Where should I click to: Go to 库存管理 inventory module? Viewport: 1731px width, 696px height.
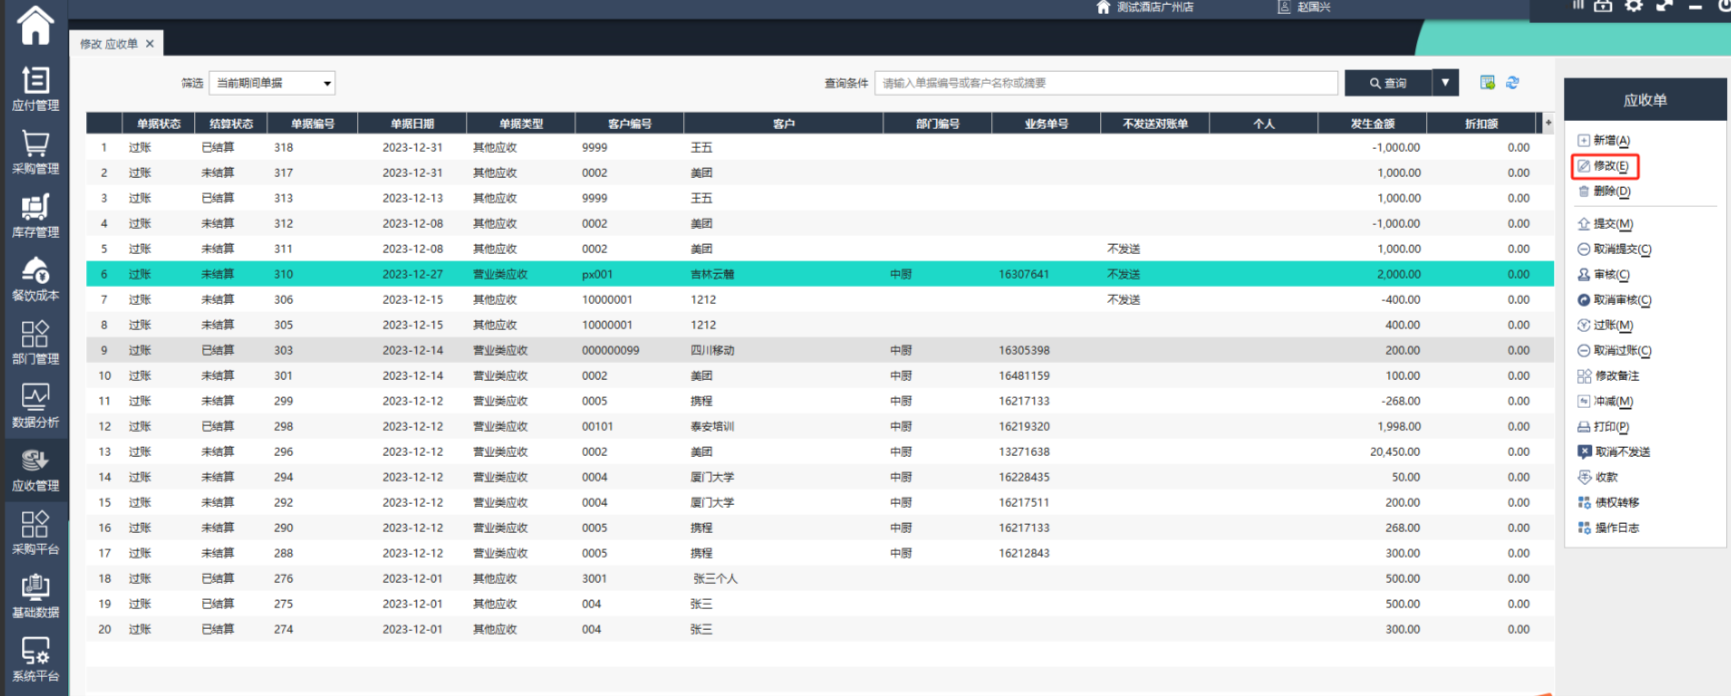click(x=35, y=215)
